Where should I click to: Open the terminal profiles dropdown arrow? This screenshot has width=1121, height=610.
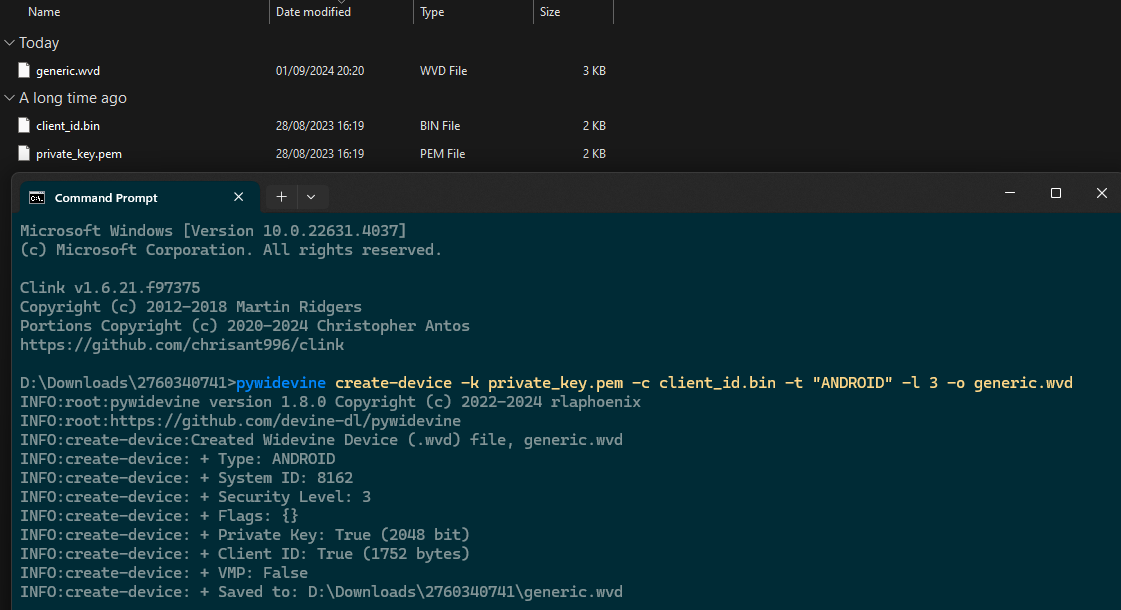tap(311, 197)
